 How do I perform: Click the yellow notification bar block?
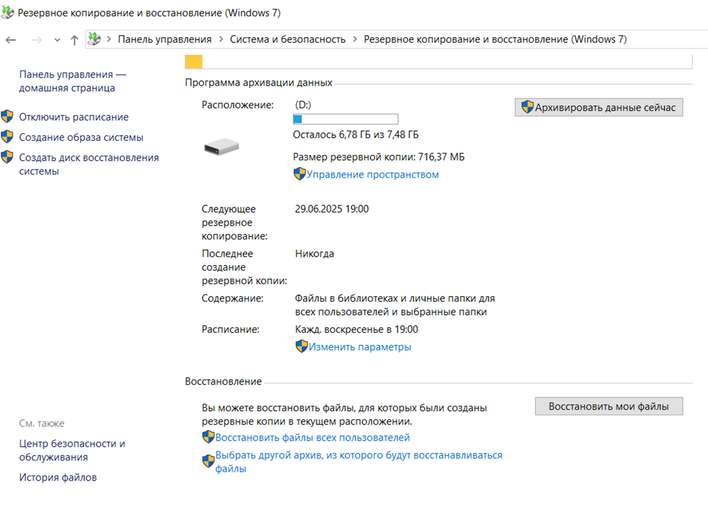[194, 62]
